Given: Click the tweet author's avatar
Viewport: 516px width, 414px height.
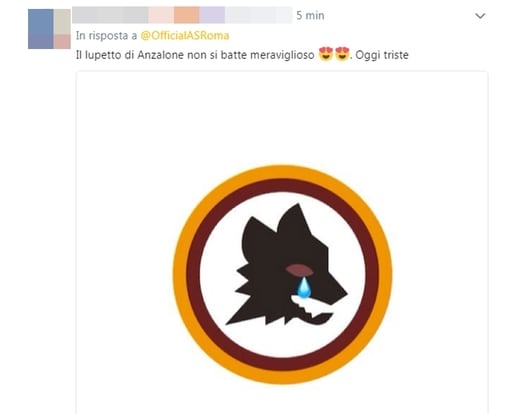Looking at the screenshot, I should pyautogui.click(x=49, y=29).
